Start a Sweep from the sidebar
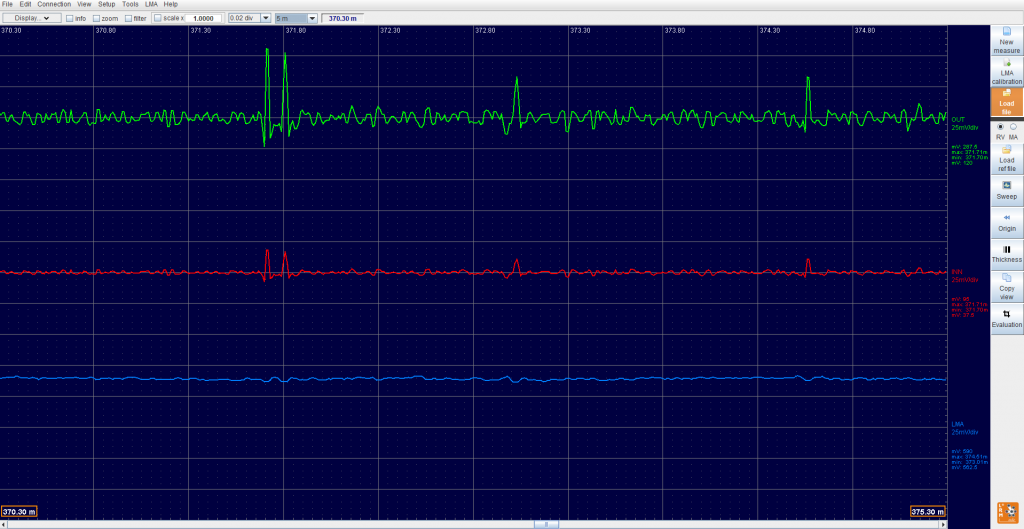1024x529 pixels. click(1006, 190)
